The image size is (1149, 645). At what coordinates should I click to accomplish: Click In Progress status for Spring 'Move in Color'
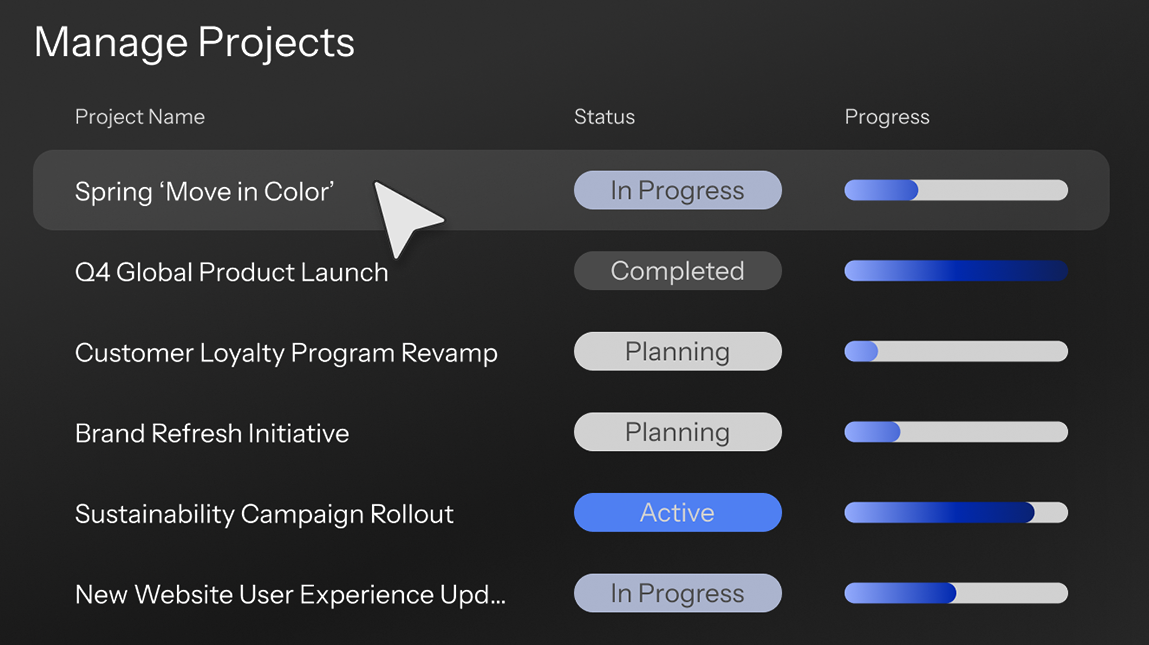[x=677, y=191]
